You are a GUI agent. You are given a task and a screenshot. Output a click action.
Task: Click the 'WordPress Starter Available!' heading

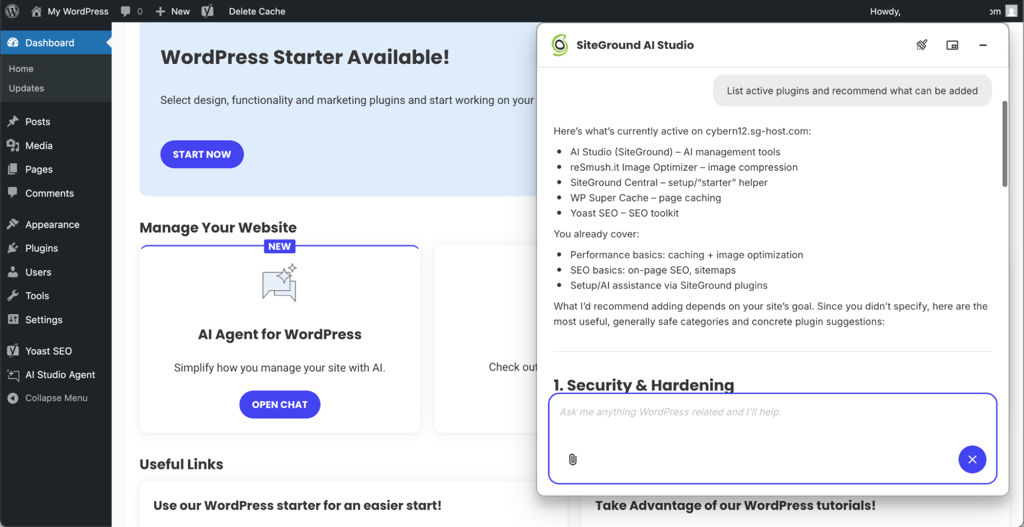(305, 57)
